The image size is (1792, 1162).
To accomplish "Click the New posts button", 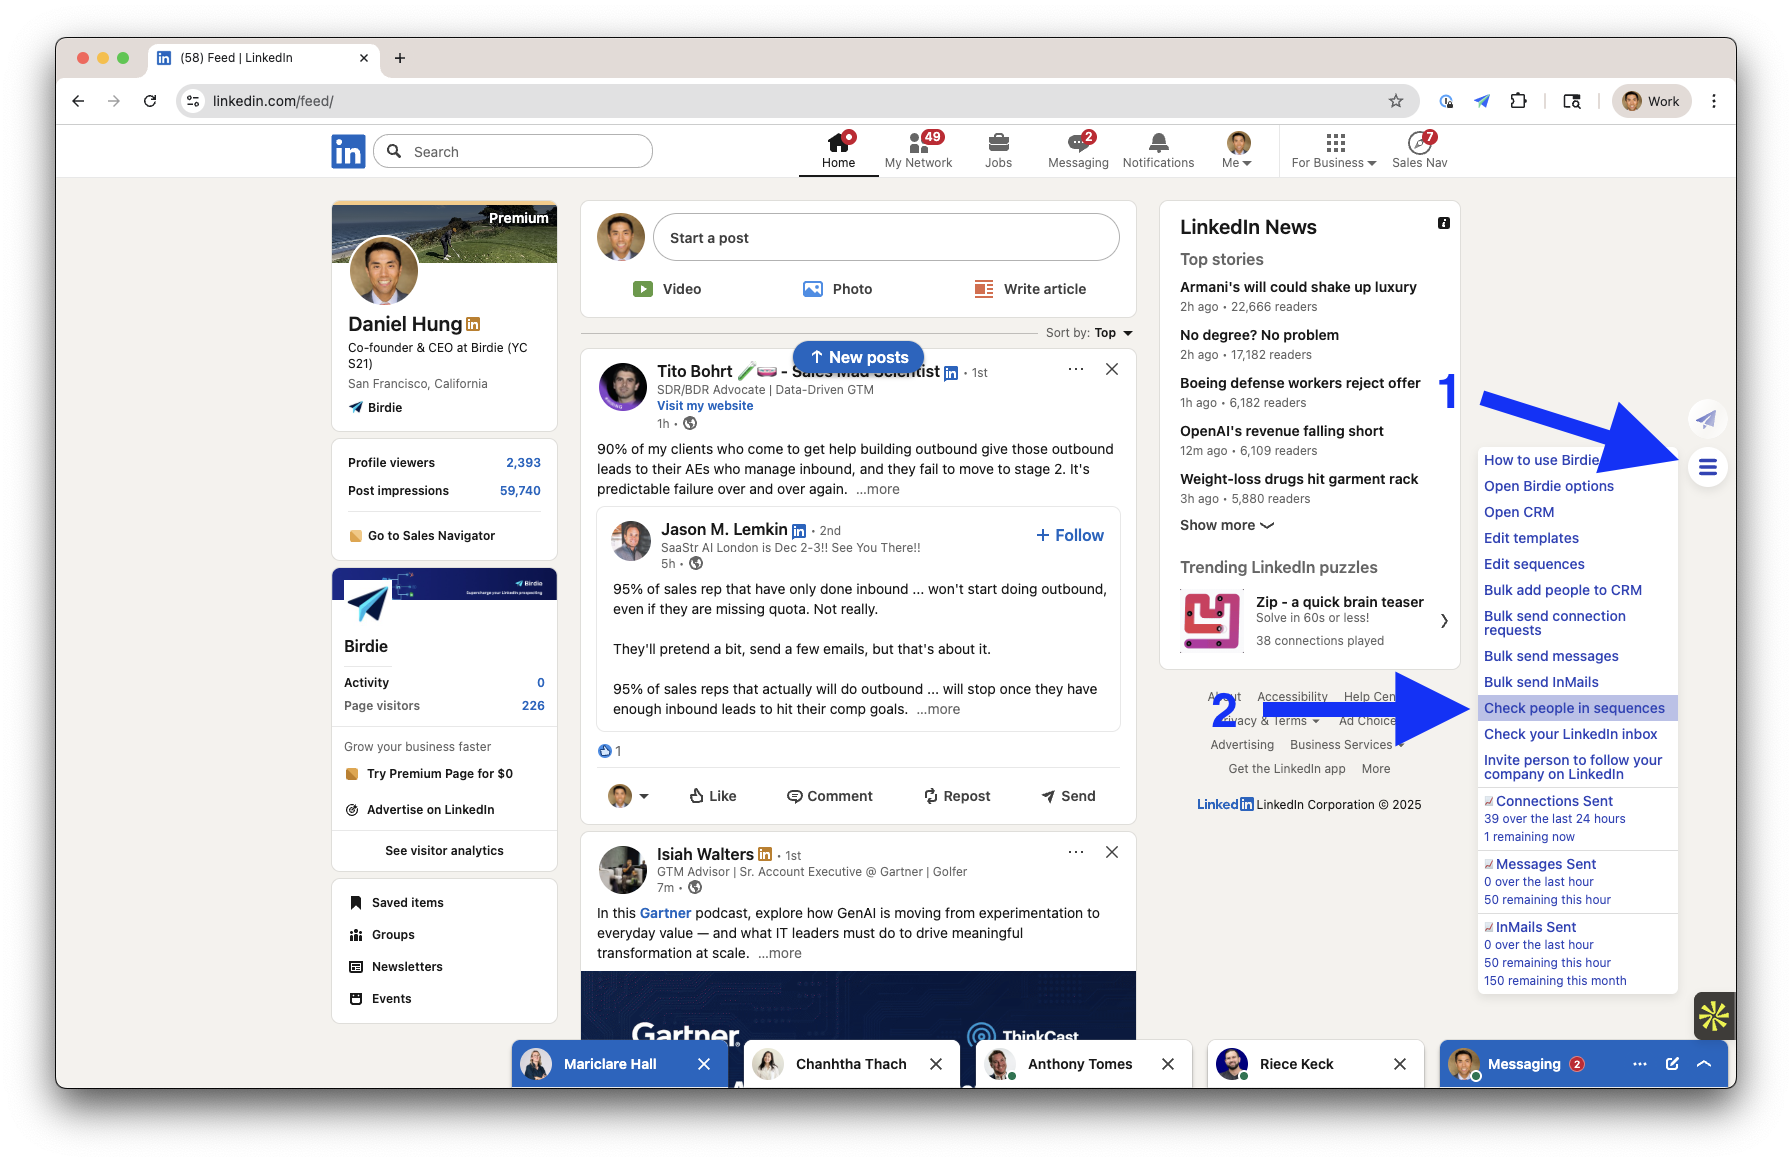I will (x=859, y=357).
